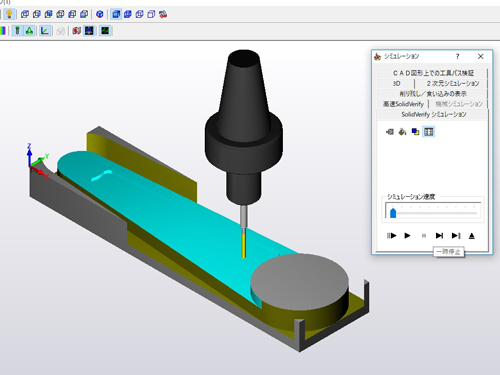Open the CAD図形上での工具パス検証 tab
The width and height of the screenshot is (500, 375).
coord(433,73)
